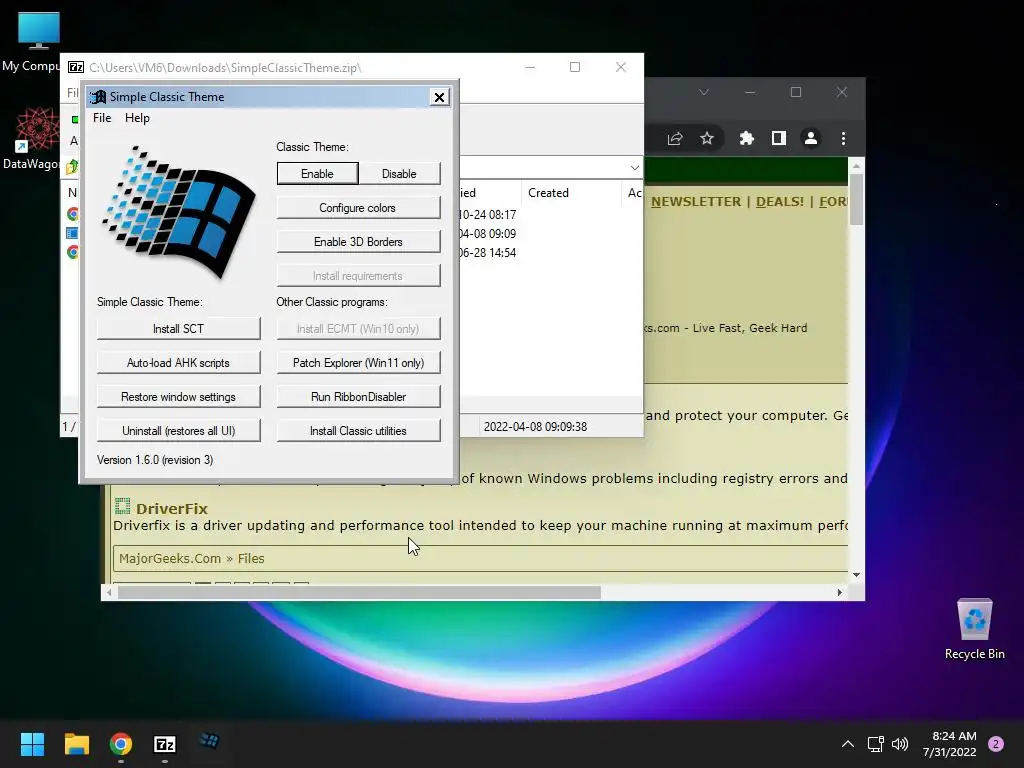Click Run RibbonDisabler button
Image resolution: width=1024 pixels, height=768 pixels.
pos(358,396)
